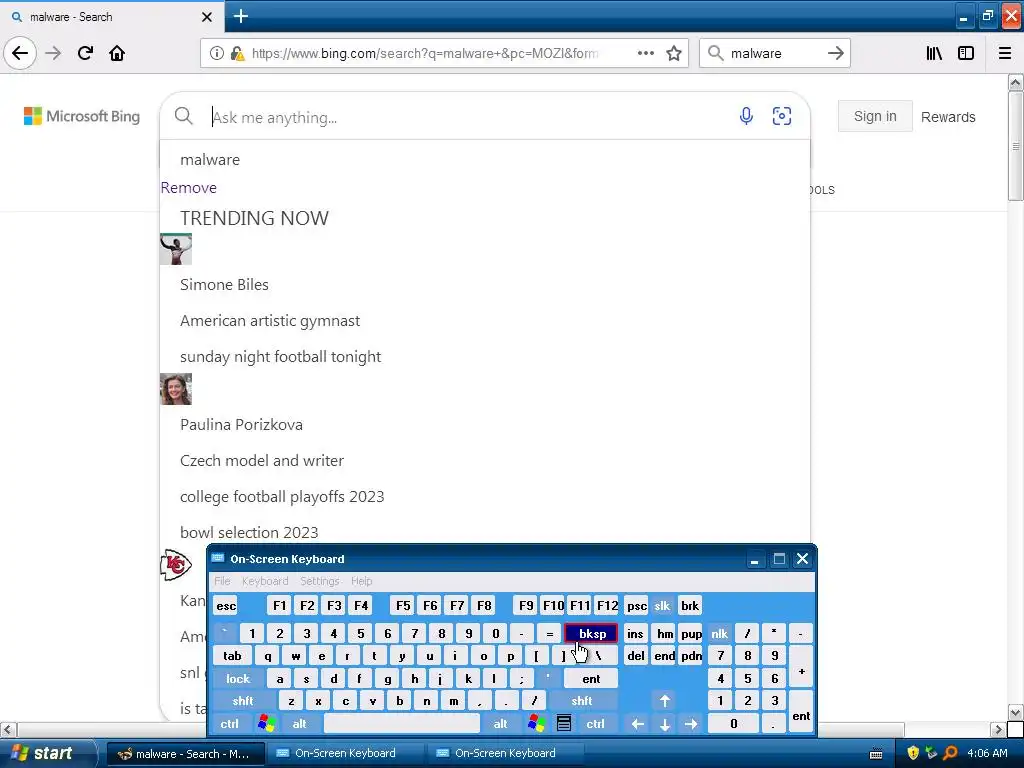
Task: Choose college football playoffs 2023 suggestion
Action: (281, 496)
